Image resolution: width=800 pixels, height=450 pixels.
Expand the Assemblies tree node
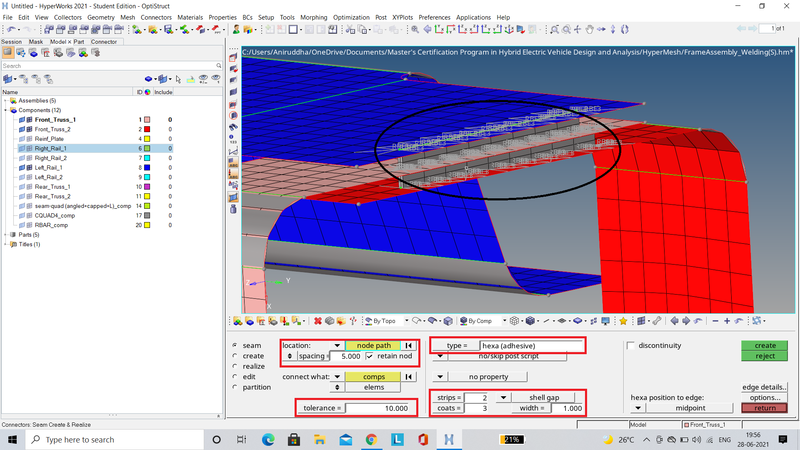5,101
